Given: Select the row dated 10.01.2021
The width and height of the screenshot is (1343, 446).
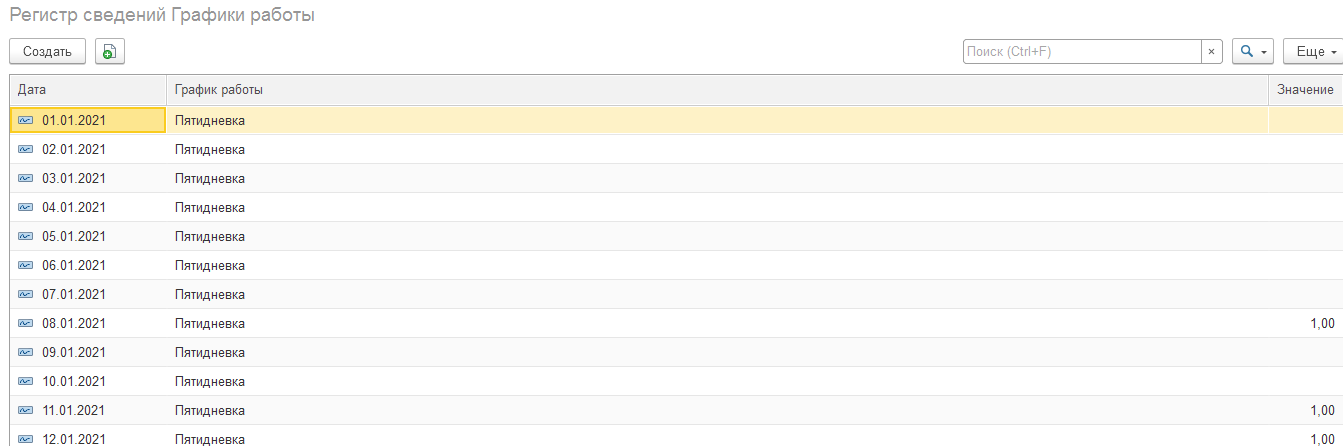Looking at the screenshot, I should (74, 382).
